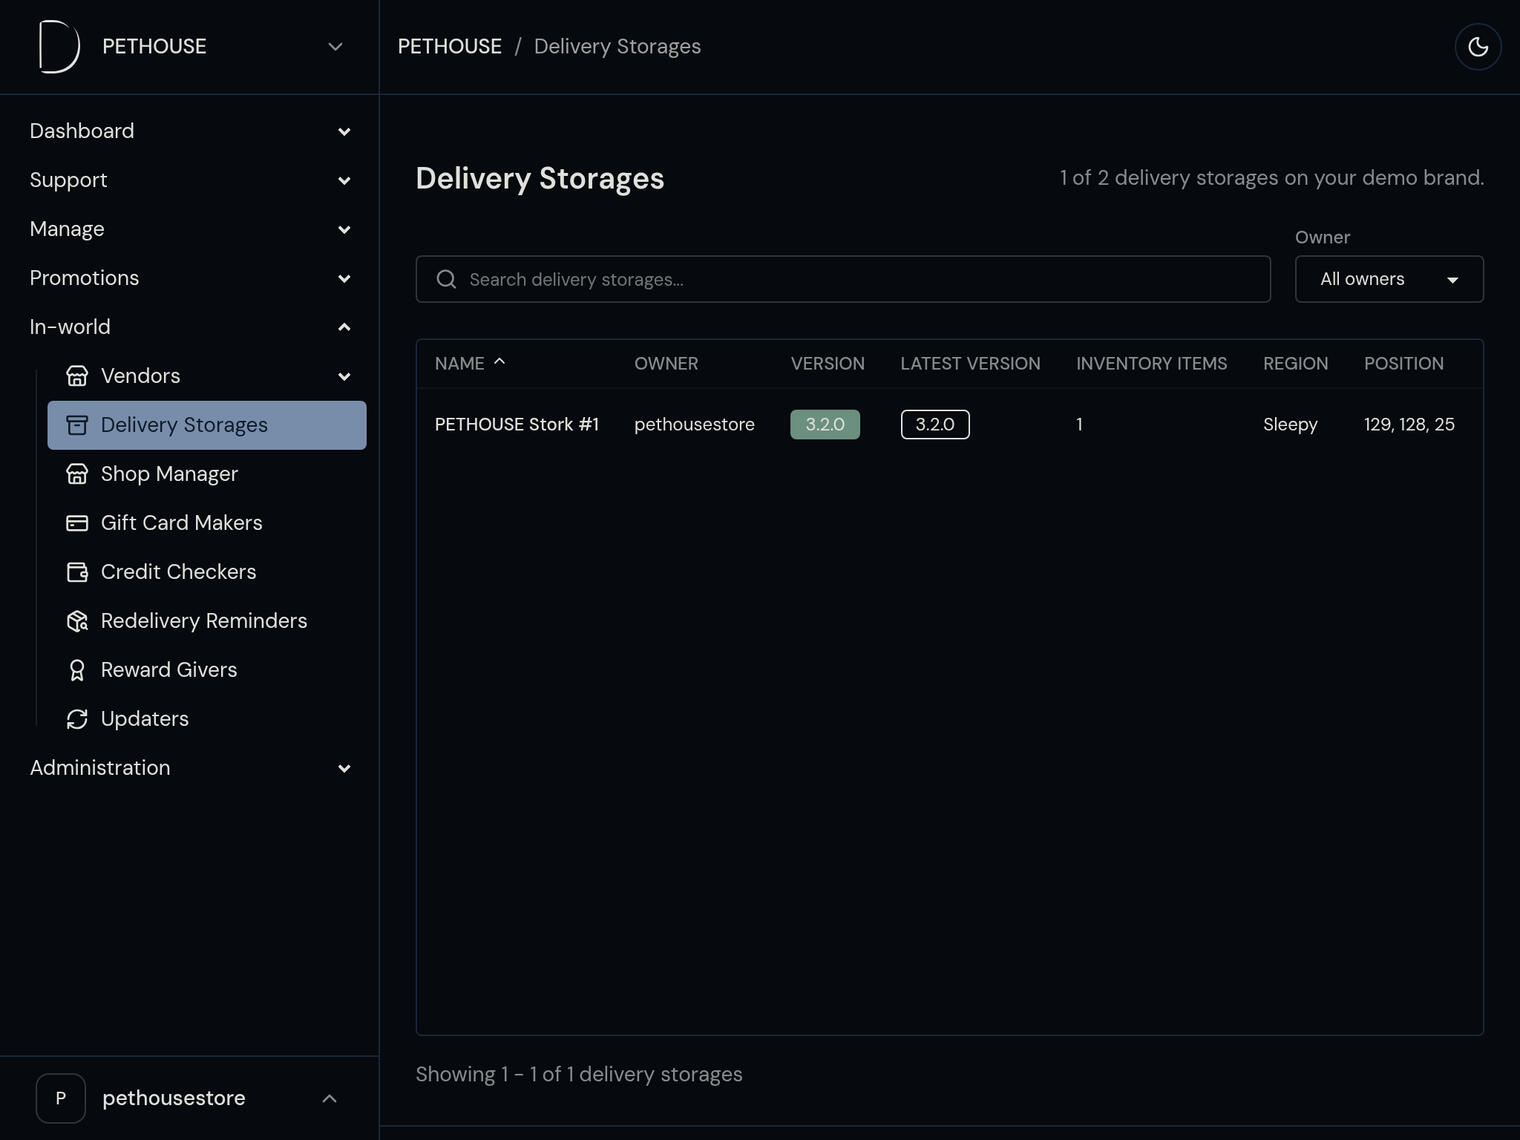Click the Reward Givers ribbon icon
This screenshot has width=1520, height=1140.
[x=77, y=670]
